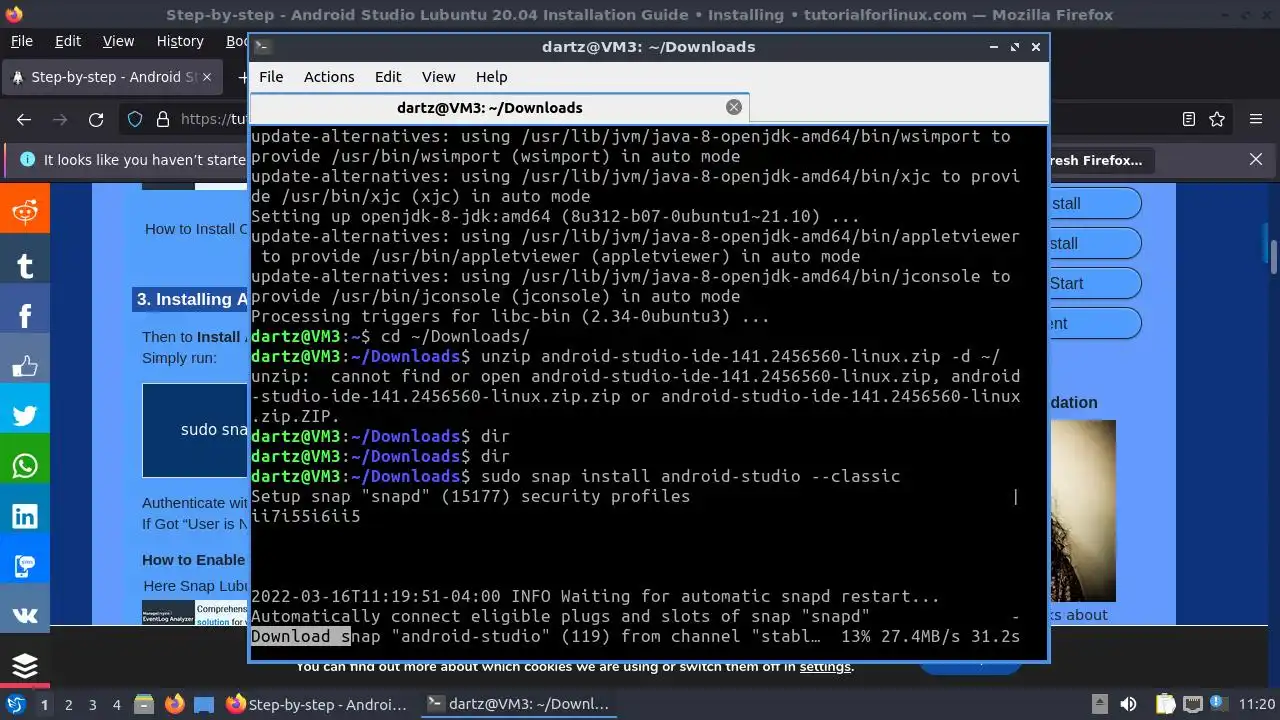Screen dimensions: 1280x720
Task: Switch to Step-by-step Firefox taskbar entry
Action: click(317, 704)
